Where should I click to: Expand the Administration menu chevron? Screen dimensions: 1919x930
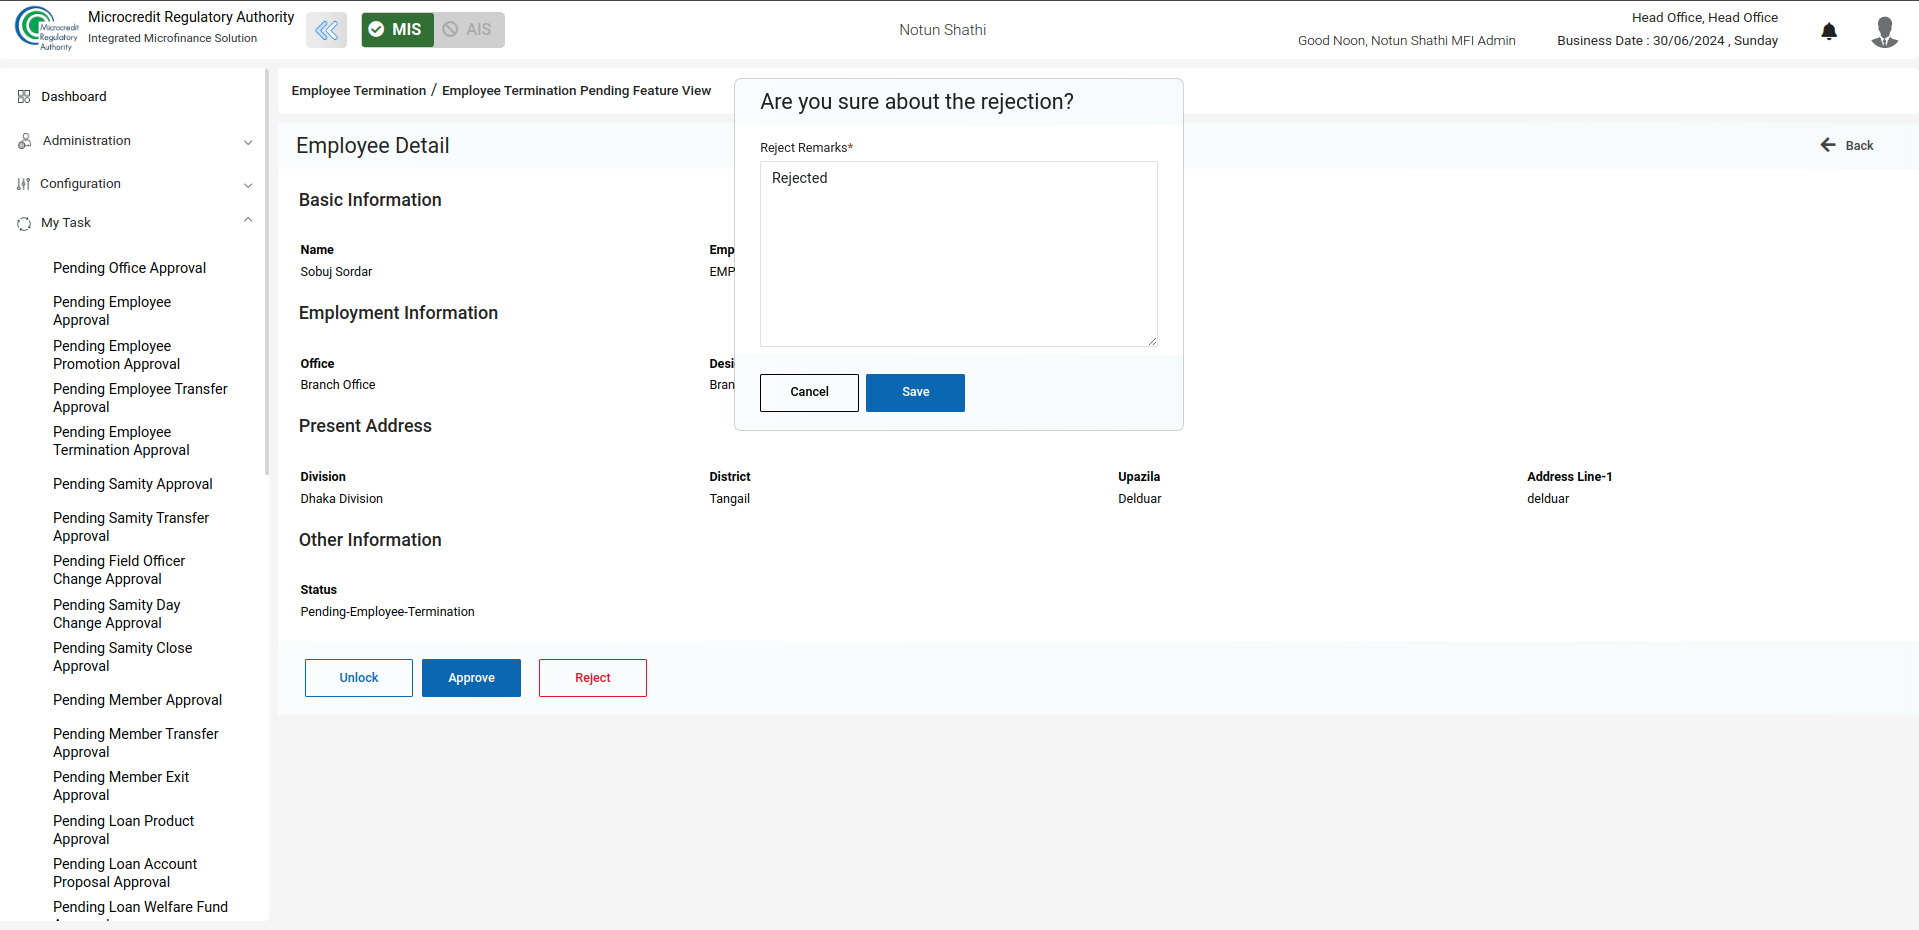248,142
